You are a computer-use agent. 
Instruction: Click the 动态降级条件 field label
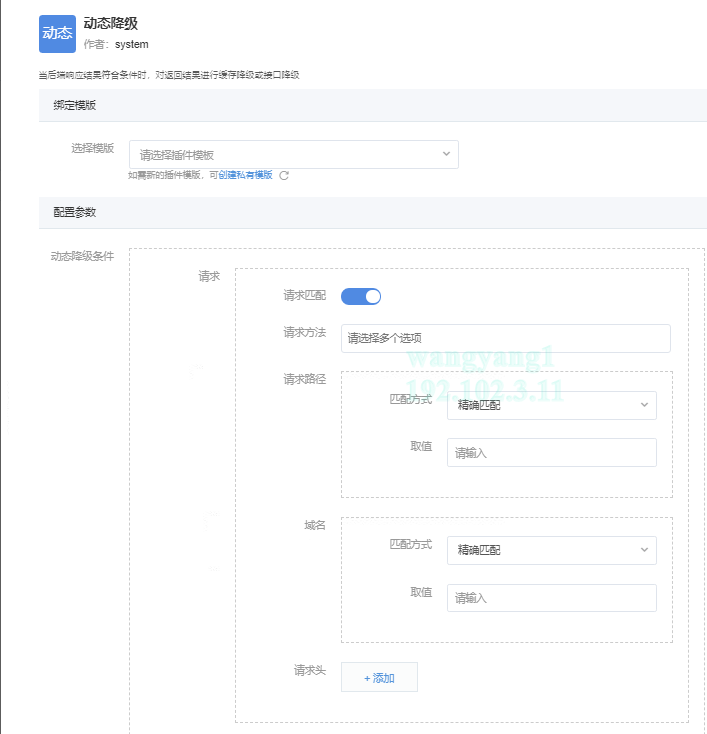click(82, 256)
